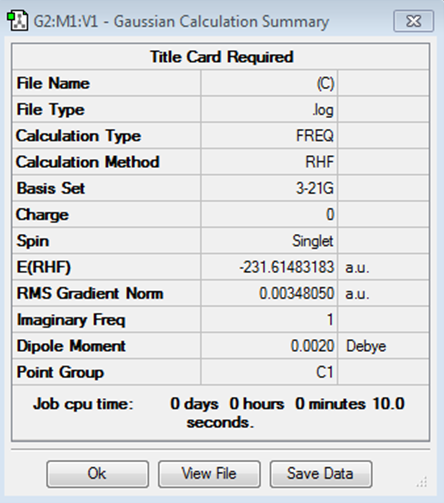The height and width of the screenshot is (503, 444).
Task: Select the dipole value 0.0020
Action: (x=312, y=346)
